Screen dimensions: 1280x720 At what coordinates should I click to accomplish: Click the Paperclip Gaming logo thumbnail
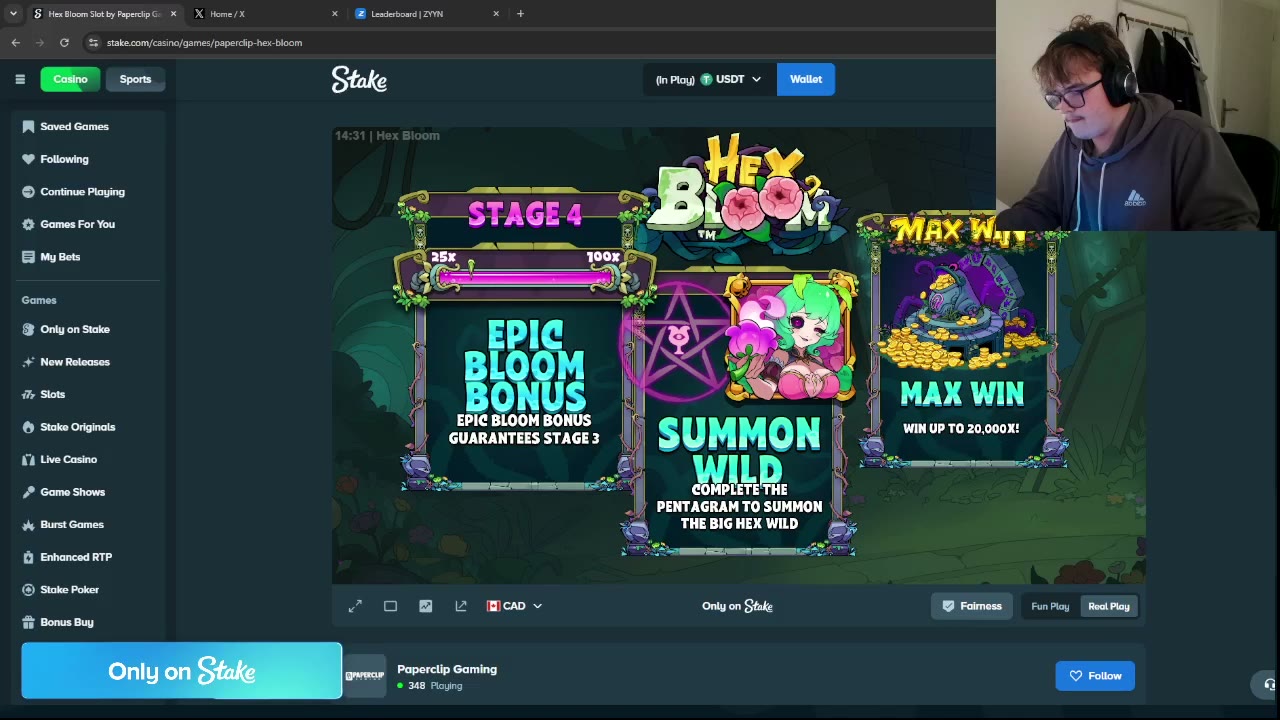pos(365,676)
